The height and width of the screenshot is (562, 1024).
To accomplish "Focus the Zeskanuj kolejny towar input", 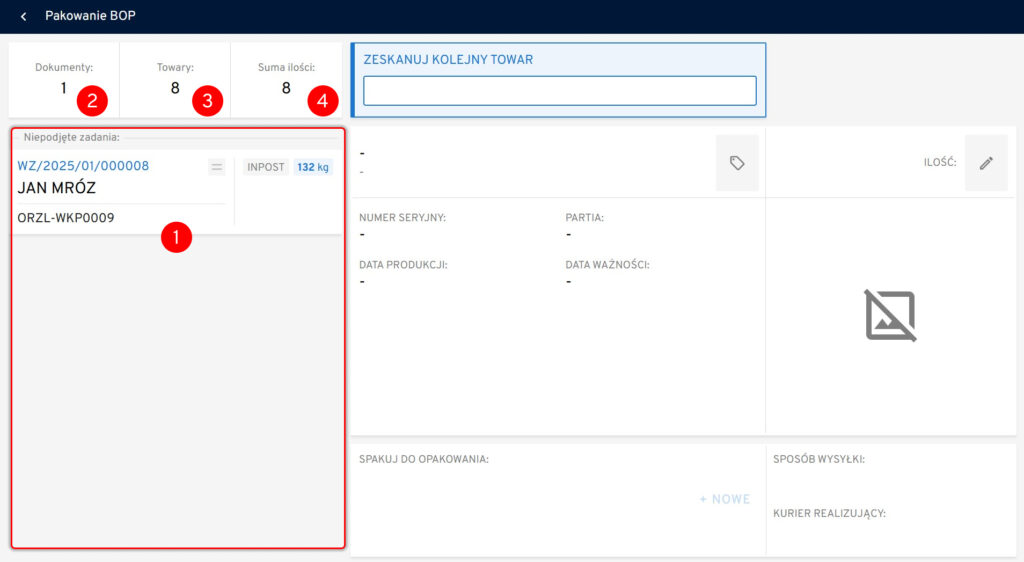I will click(x=559, y=91).
